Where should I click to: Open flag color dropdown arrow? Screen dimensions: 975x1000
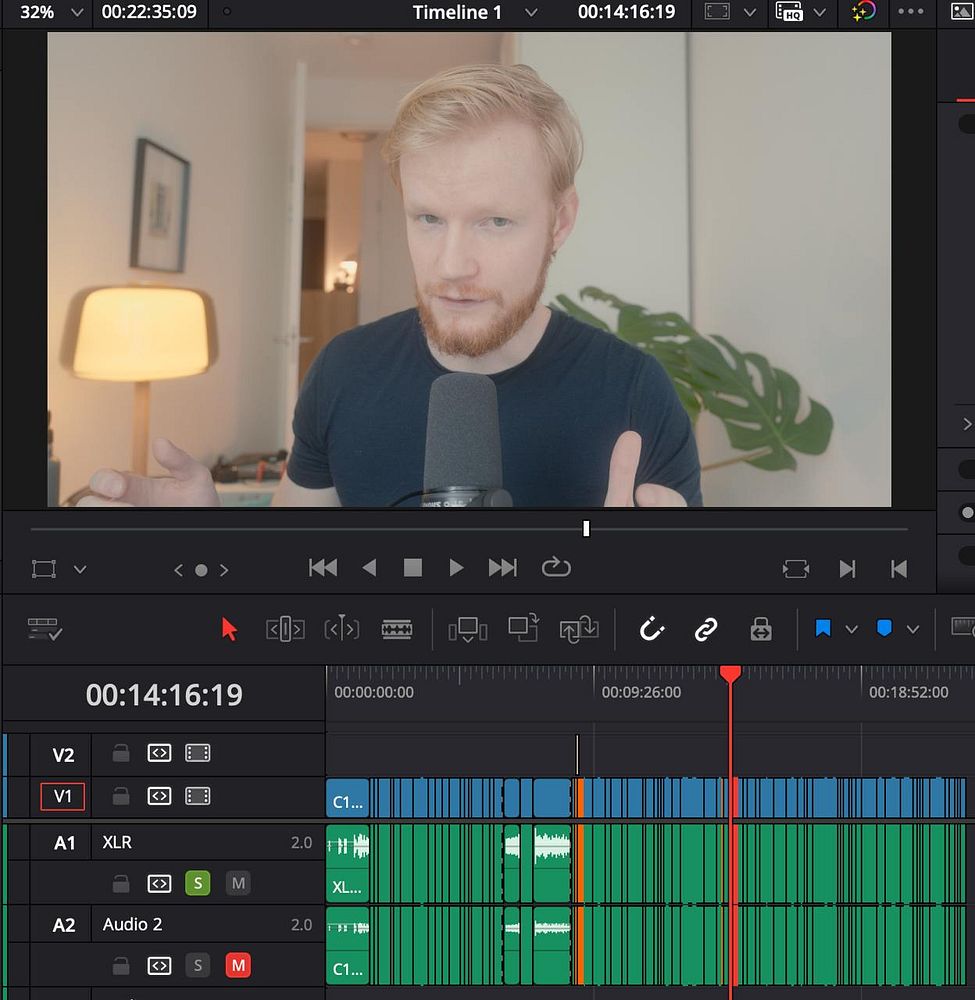tap(851, 630)
